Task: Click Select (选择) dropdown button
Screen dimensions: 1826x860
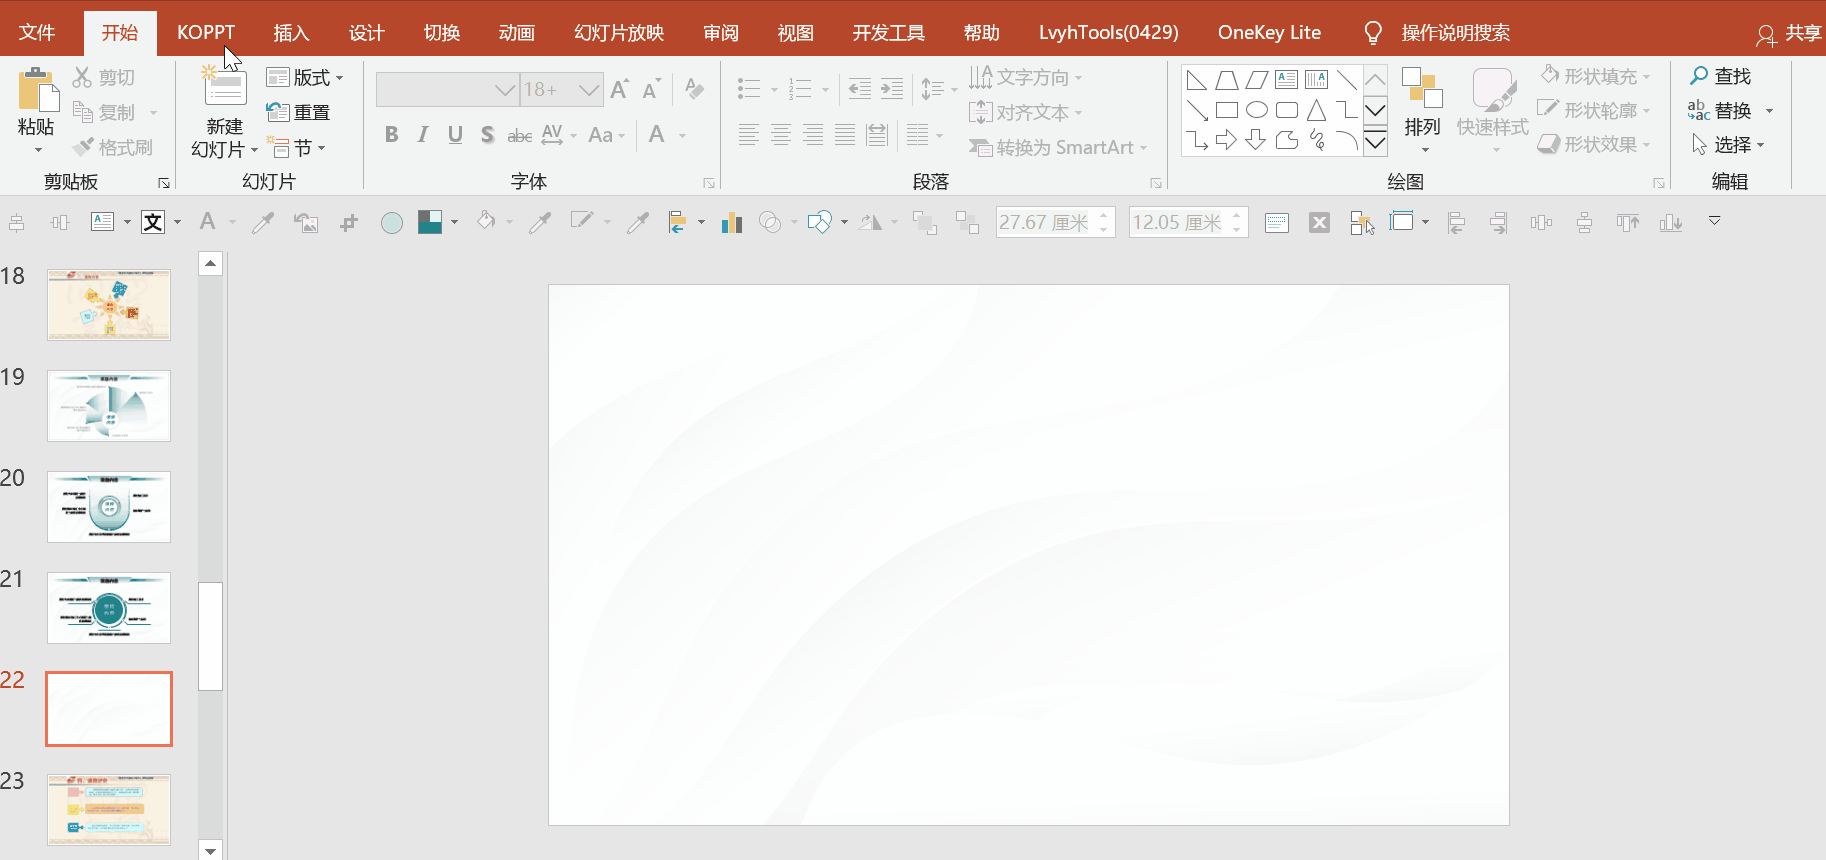Action: pyautogui.click(x=1728, y=144)
